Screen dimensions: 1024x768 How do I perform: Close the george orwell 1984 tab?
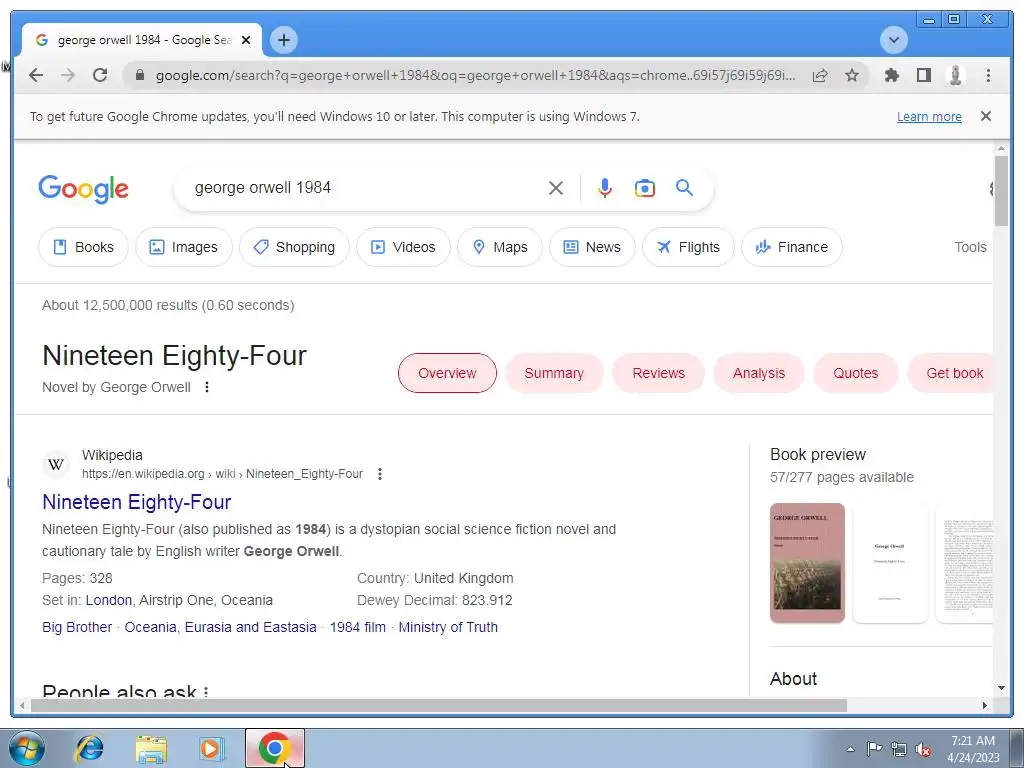[246, 40]
